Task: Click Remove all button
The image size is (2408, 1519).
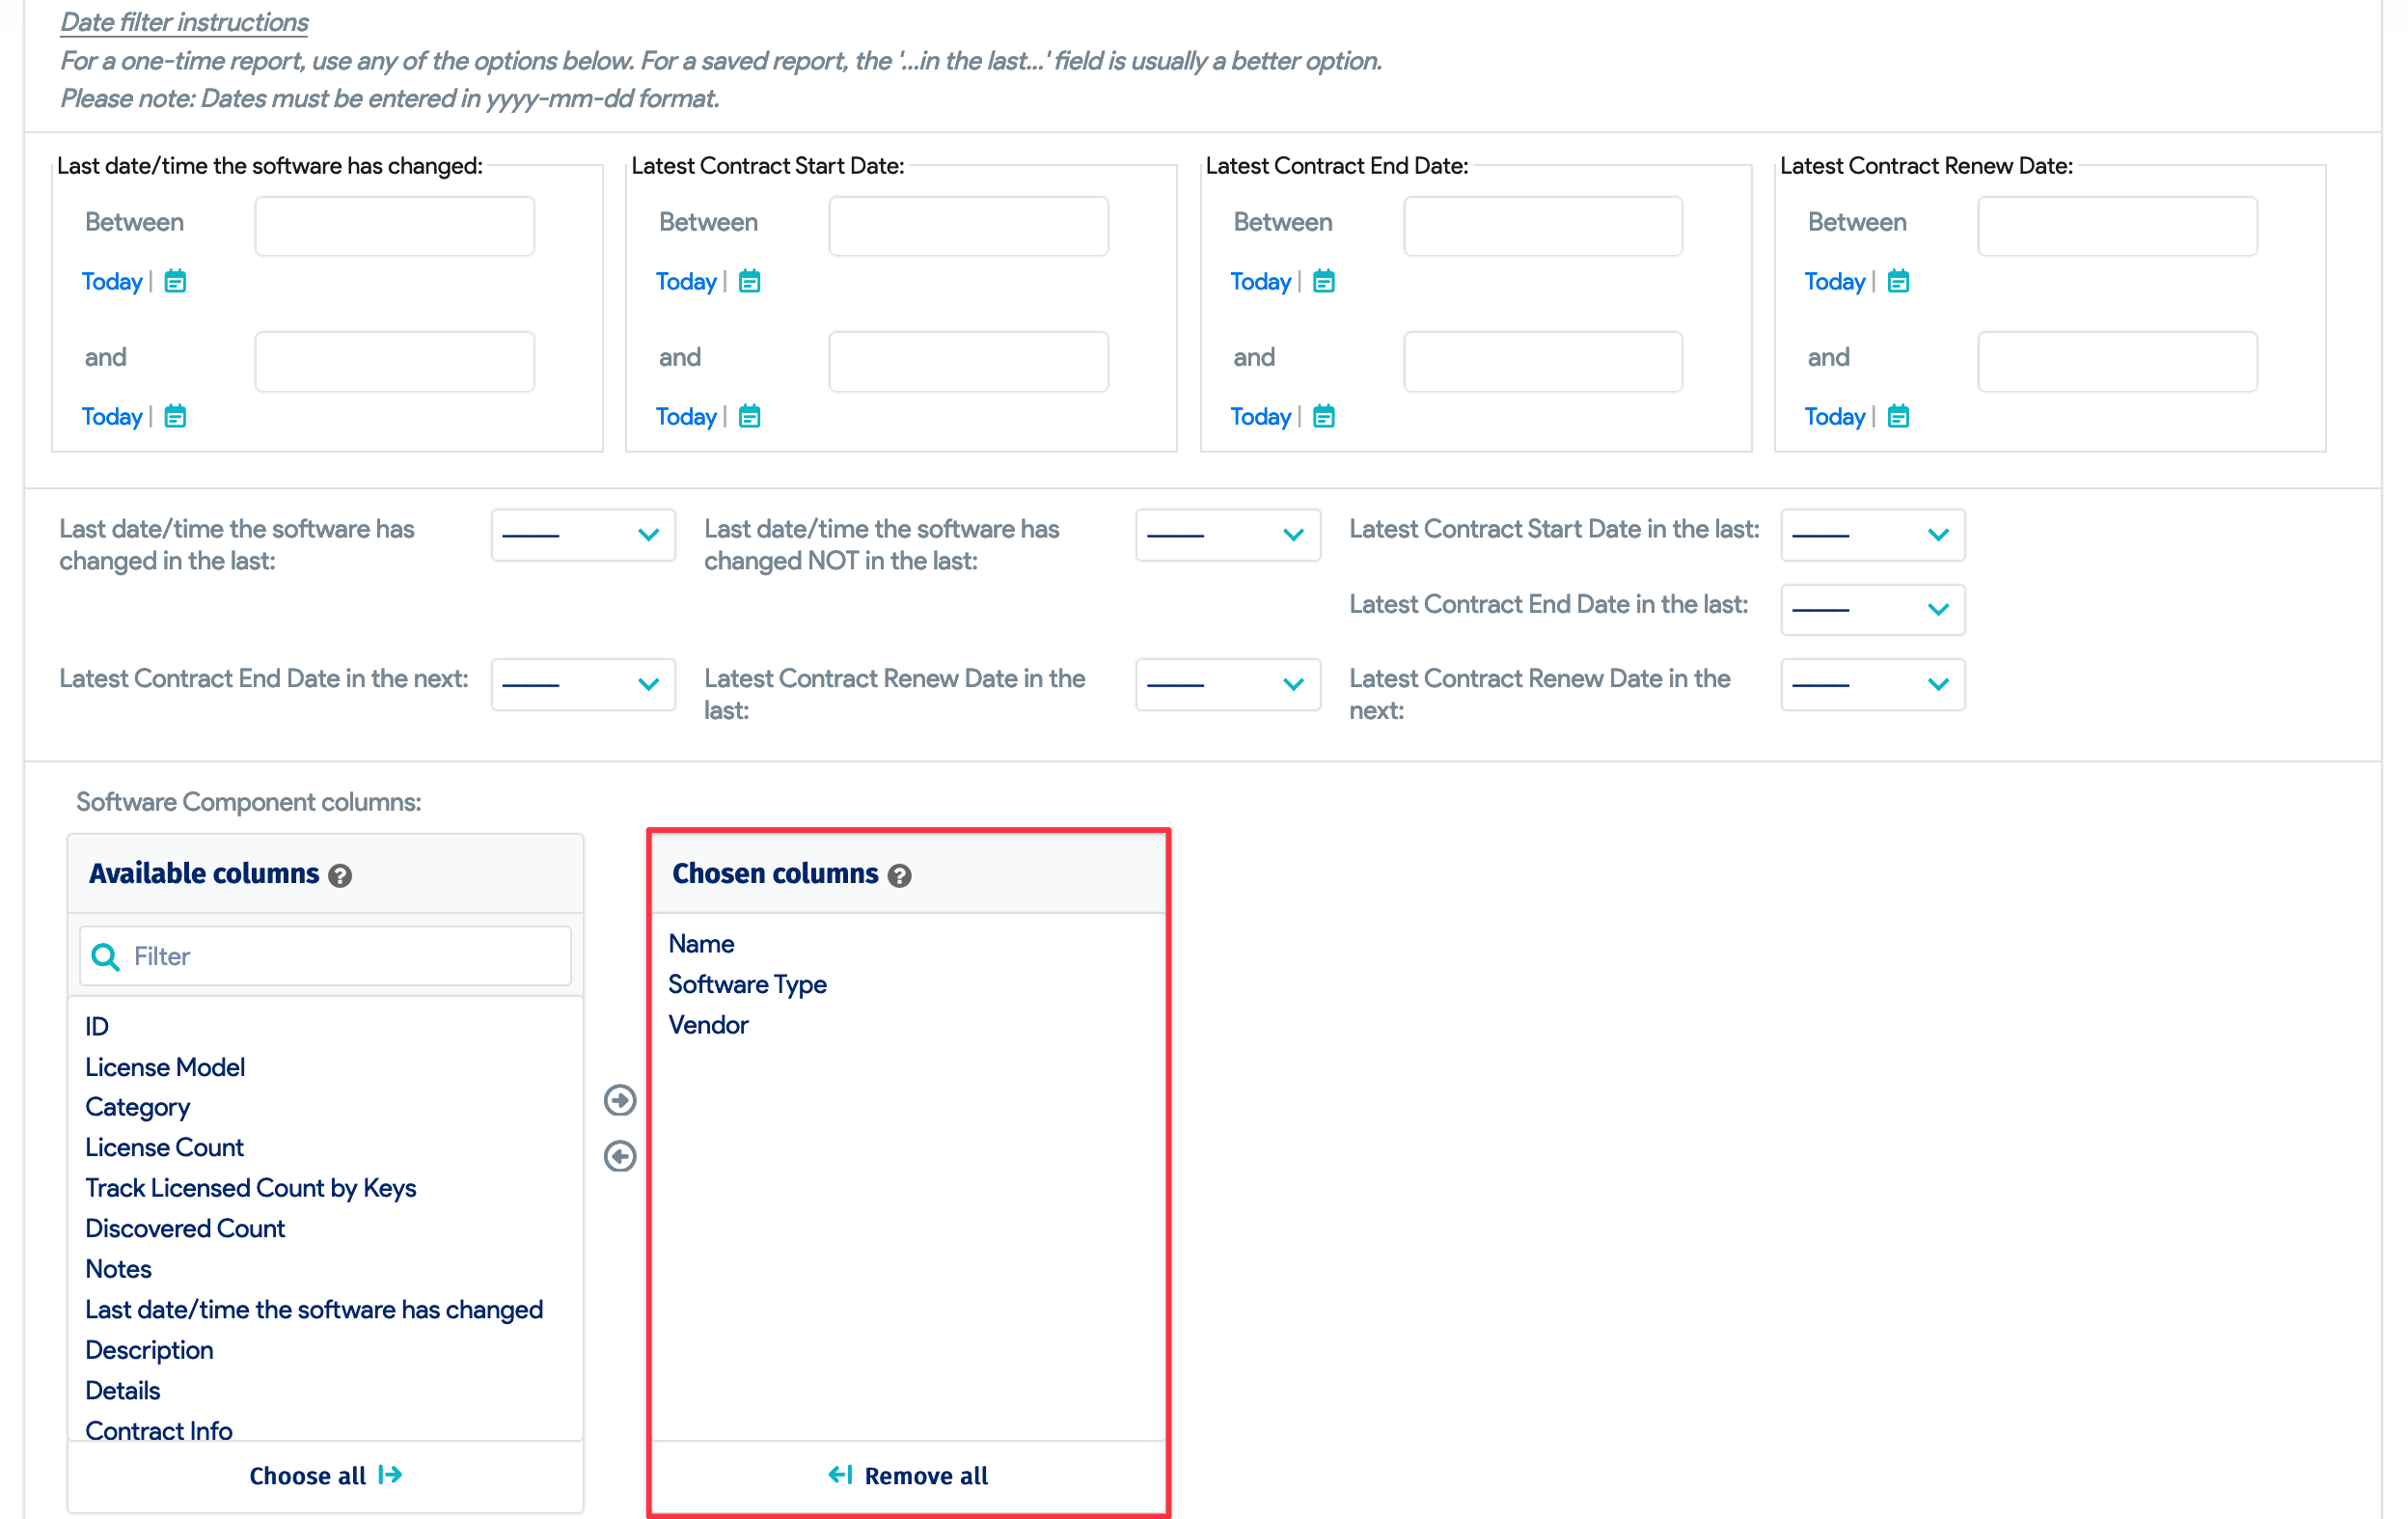Action: (908, 1477)
